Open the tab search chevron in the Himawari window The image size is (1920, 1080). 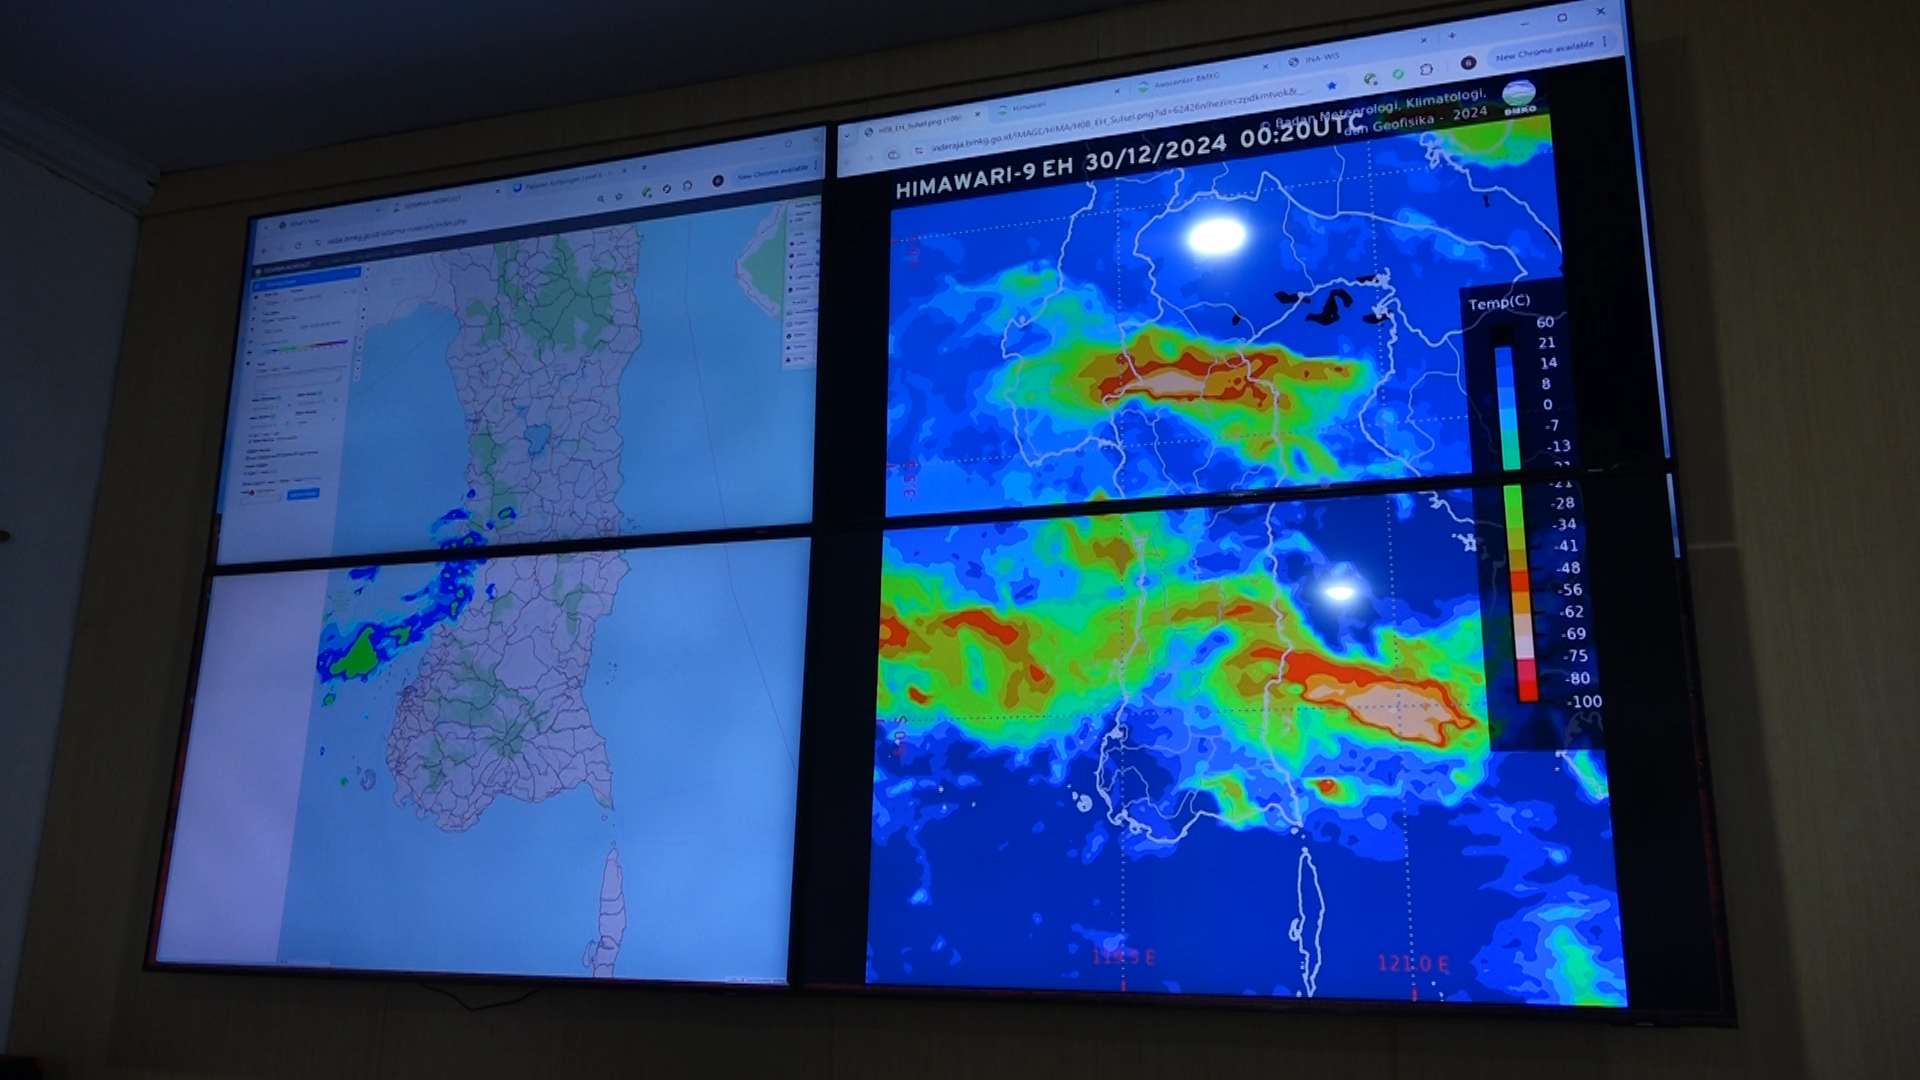tap(847, 135)
